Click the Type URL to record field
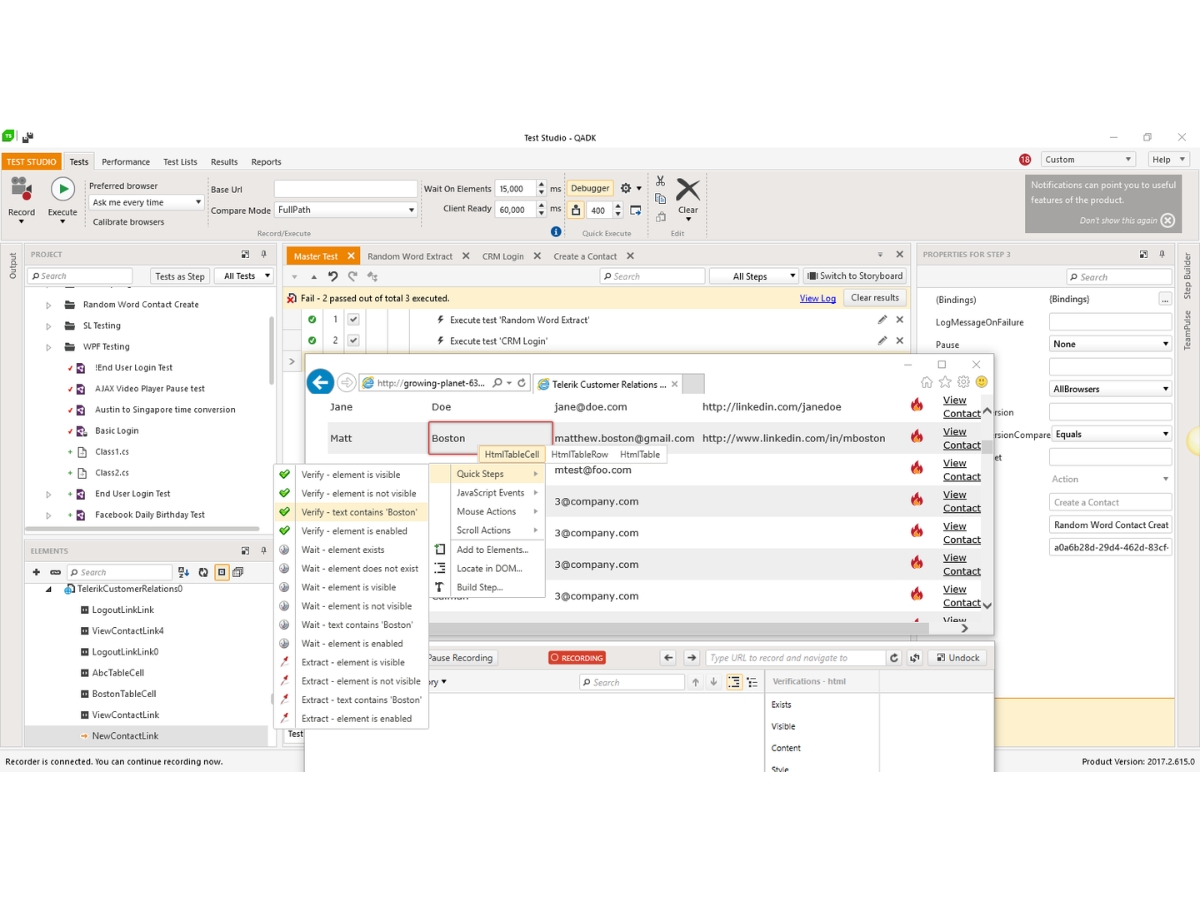The image size is (1200, 900). tap(795, 657)
